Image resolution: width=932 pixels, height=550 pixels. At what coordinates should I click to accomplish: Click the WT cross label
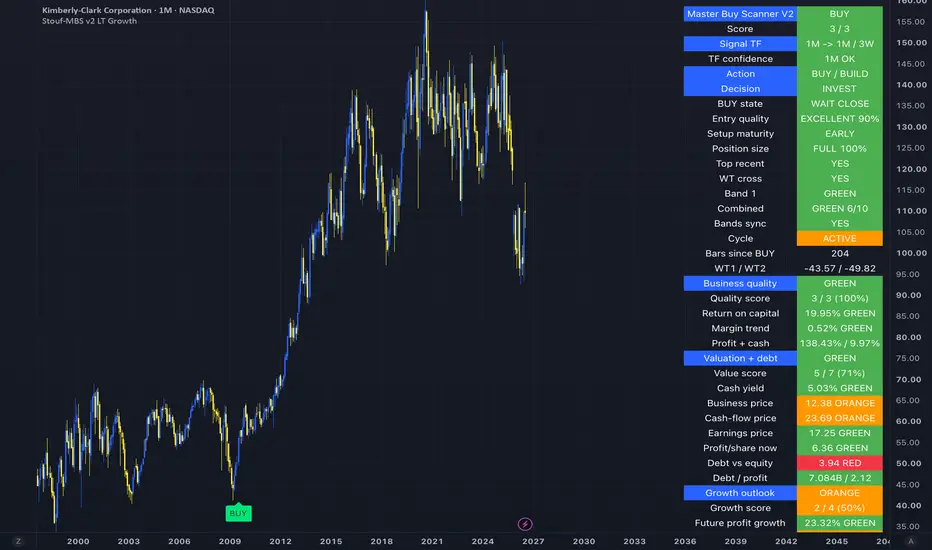740,178
